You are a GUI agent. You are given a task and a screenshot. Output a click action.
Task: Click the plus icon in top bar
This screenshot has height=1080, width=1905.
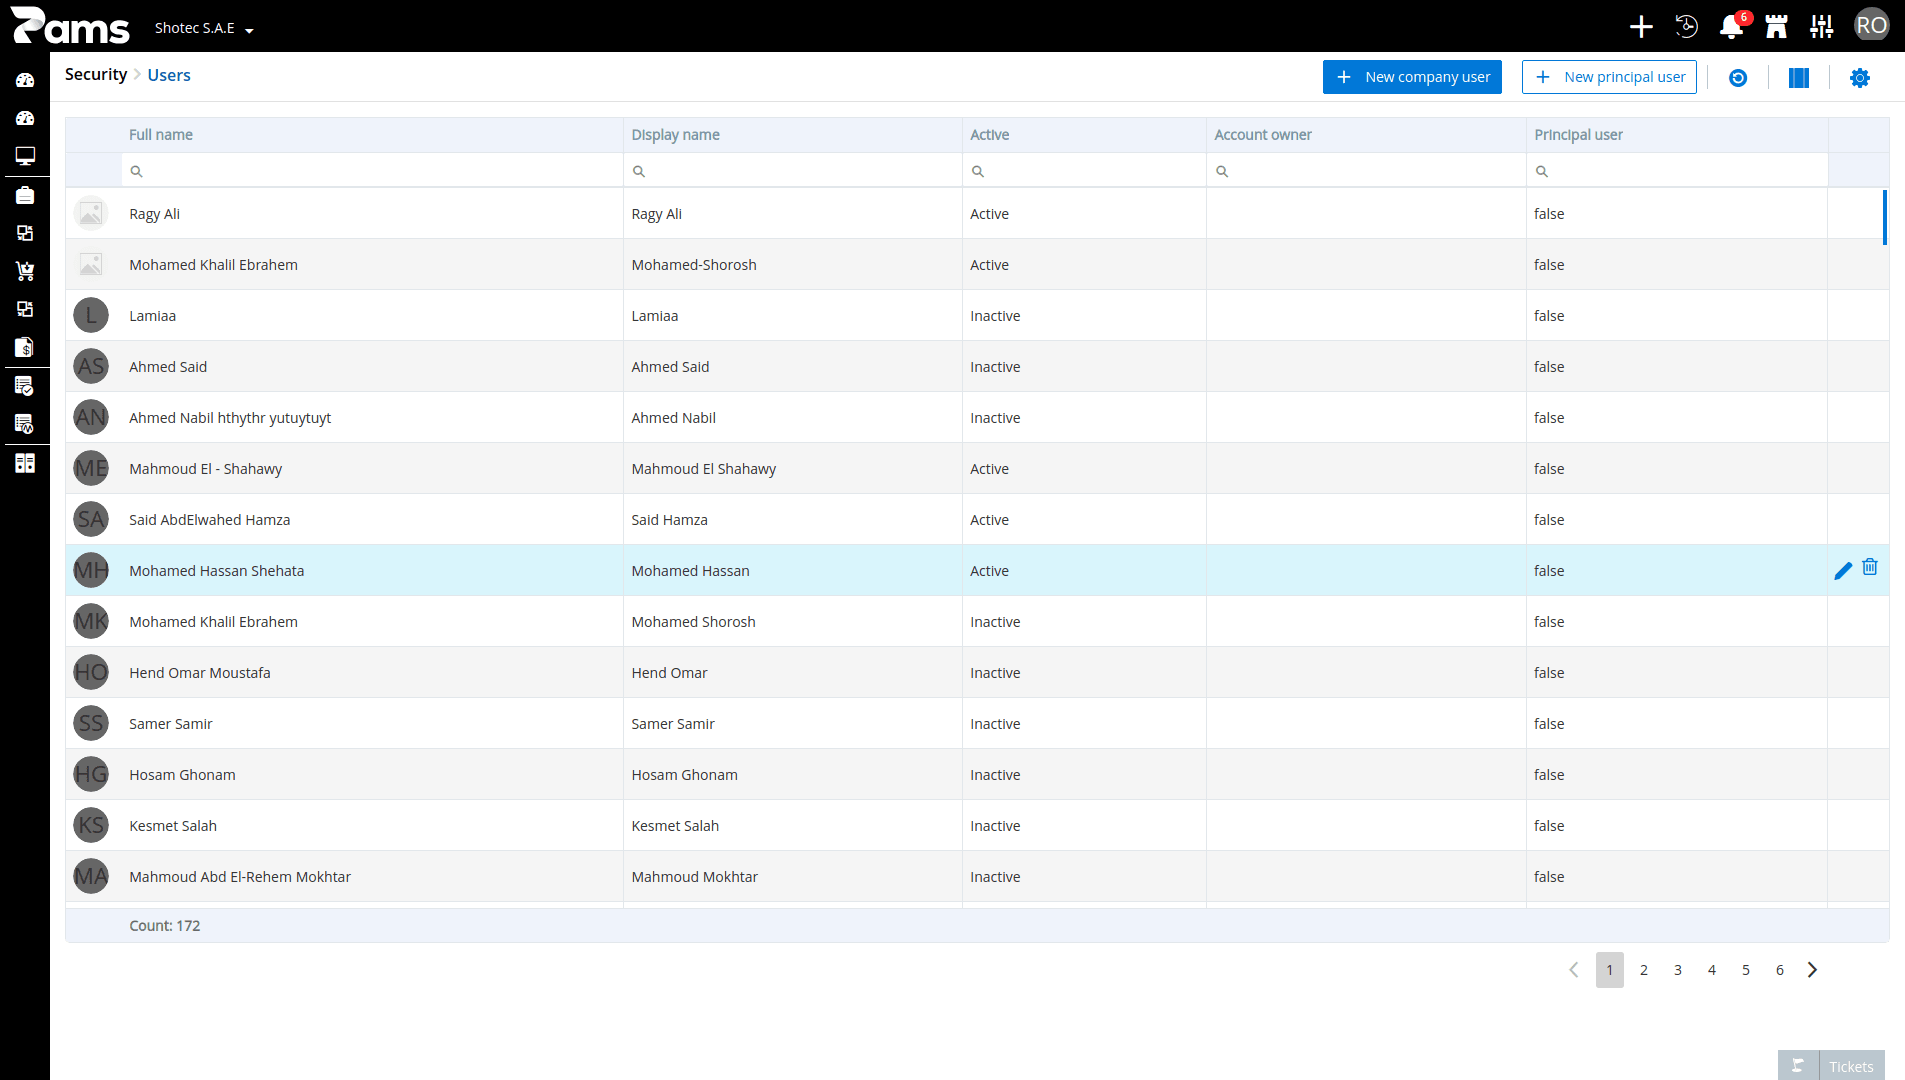point(1641,27)
